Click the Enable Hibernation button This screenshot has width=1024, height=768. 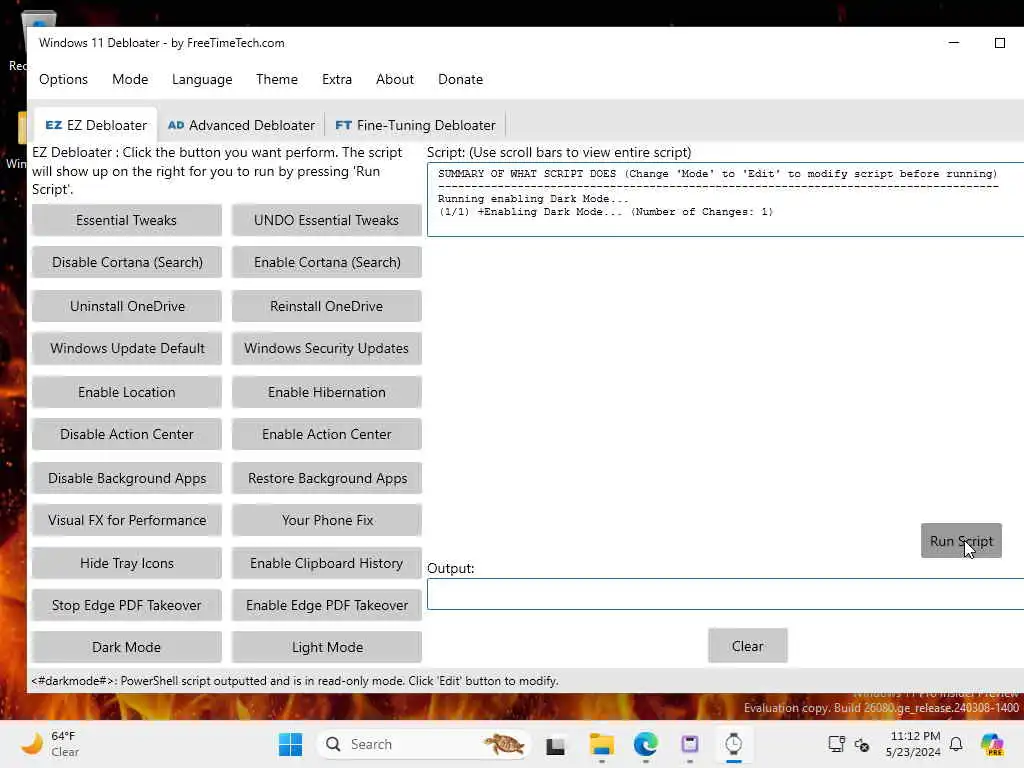pos(327,392)
